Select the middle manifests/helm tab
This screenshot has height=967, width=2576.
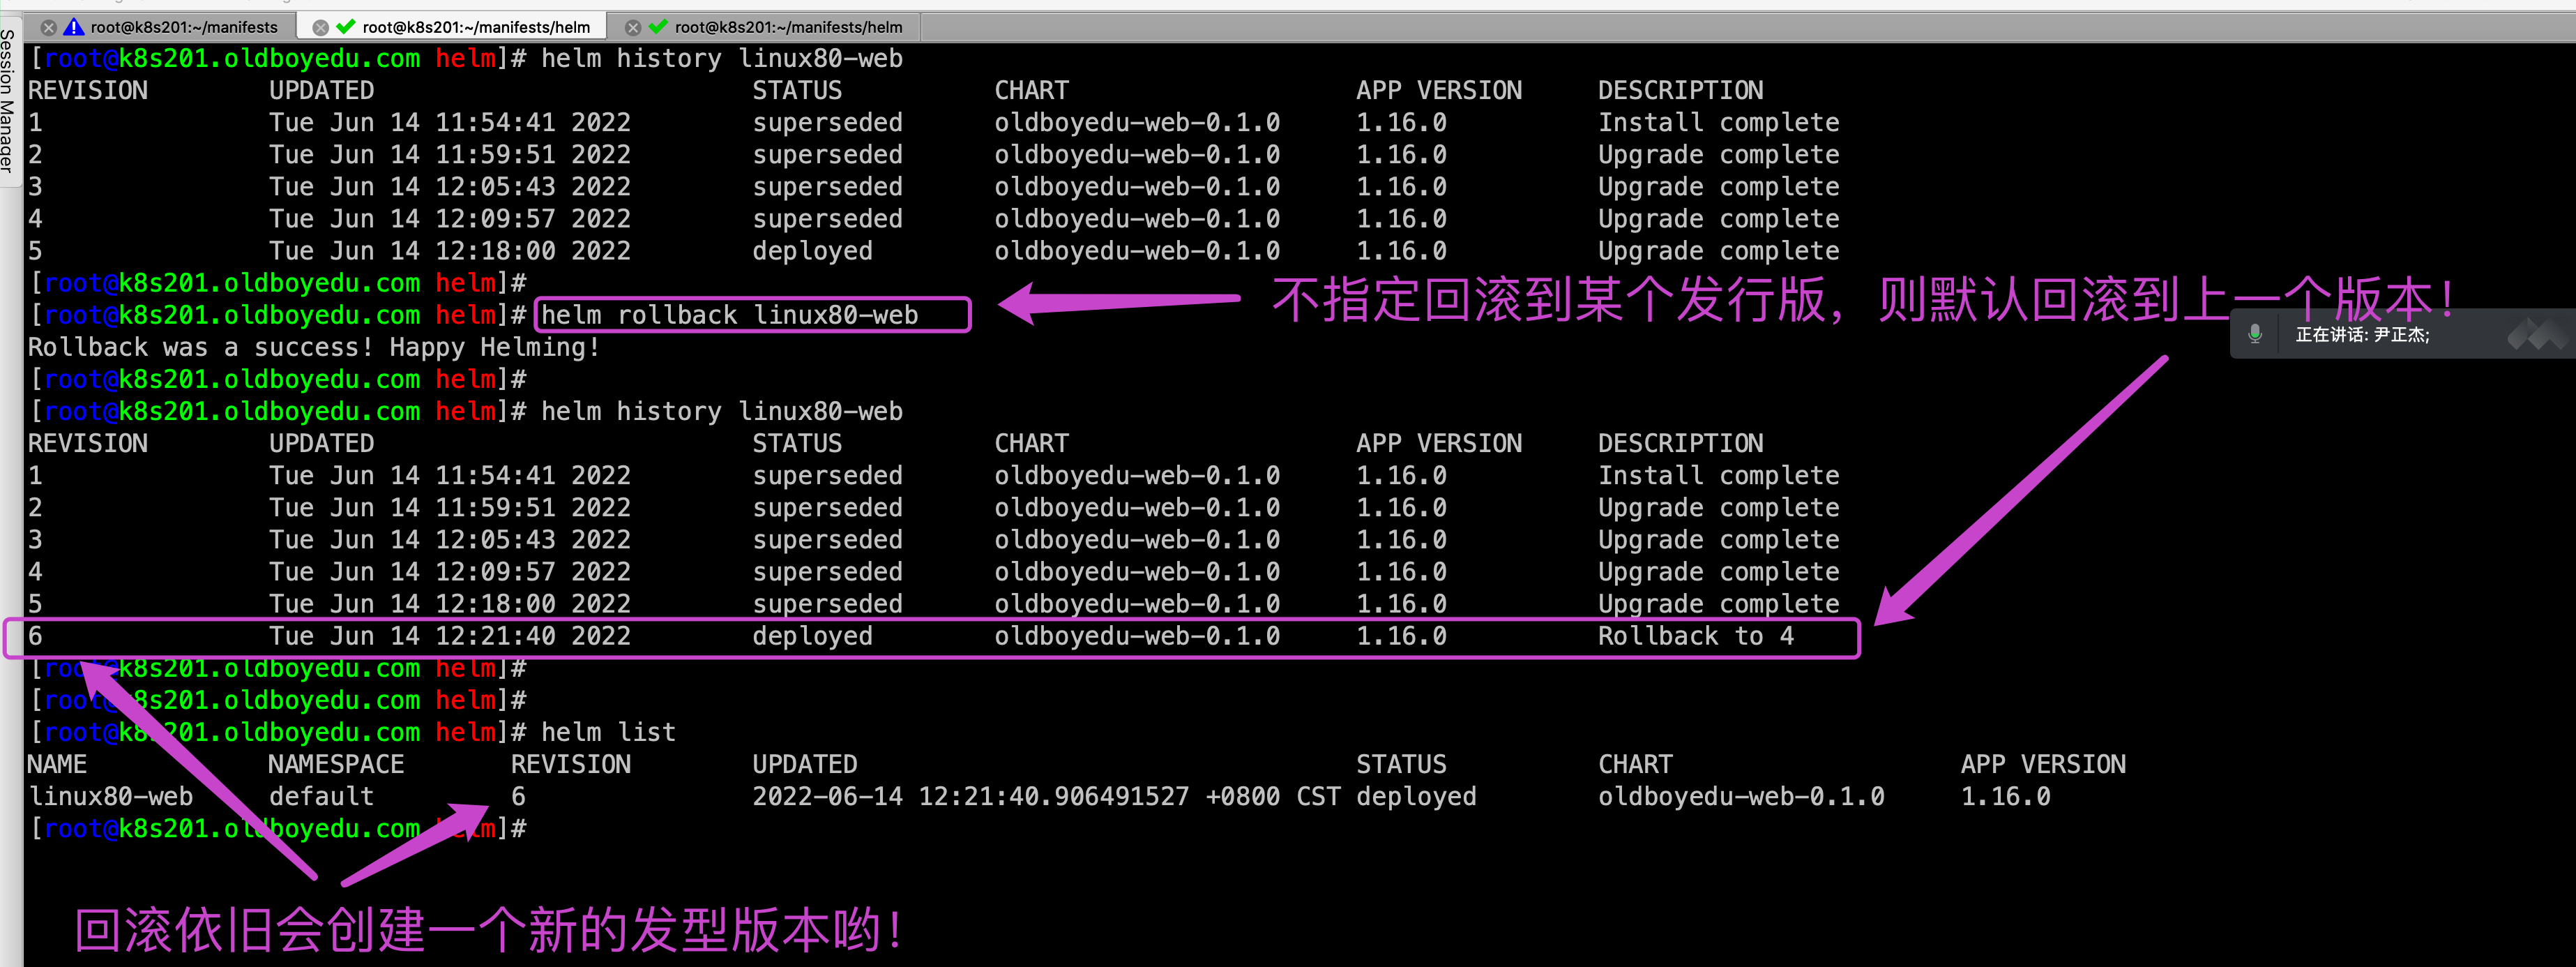tap(476, 28)
